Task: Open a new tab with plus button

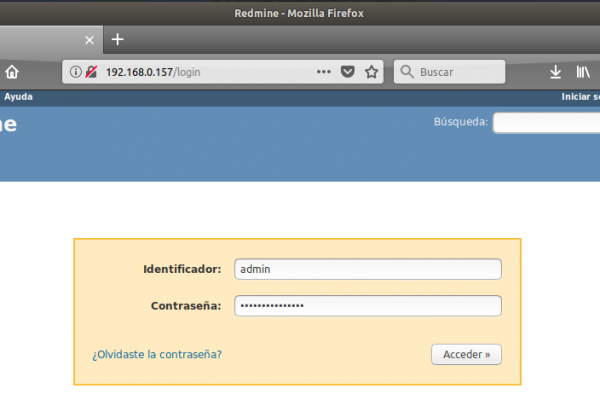Action: pyautogui.click(x=117, y=39)
